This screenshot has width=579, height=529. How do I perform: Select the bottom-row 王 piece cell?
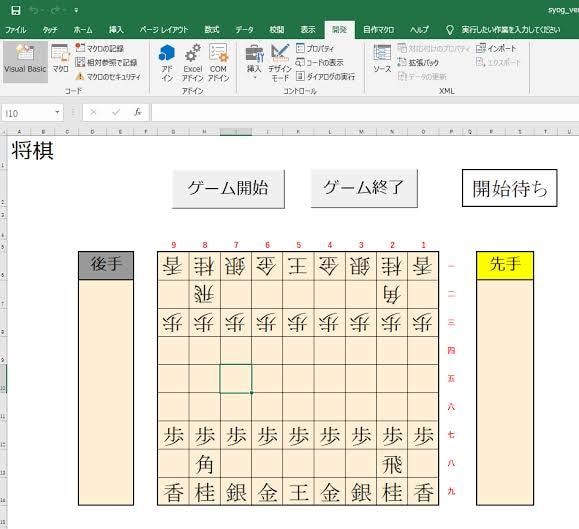click(298, 492)
